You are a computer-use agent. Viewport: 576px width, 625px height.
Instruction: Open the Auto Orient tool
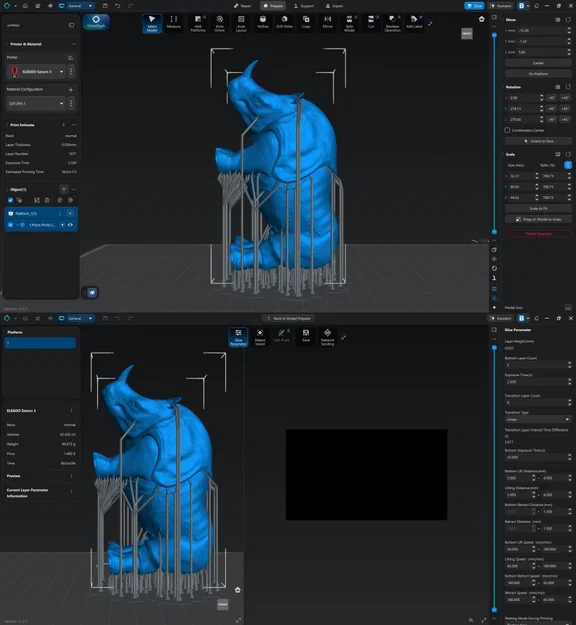219,23
